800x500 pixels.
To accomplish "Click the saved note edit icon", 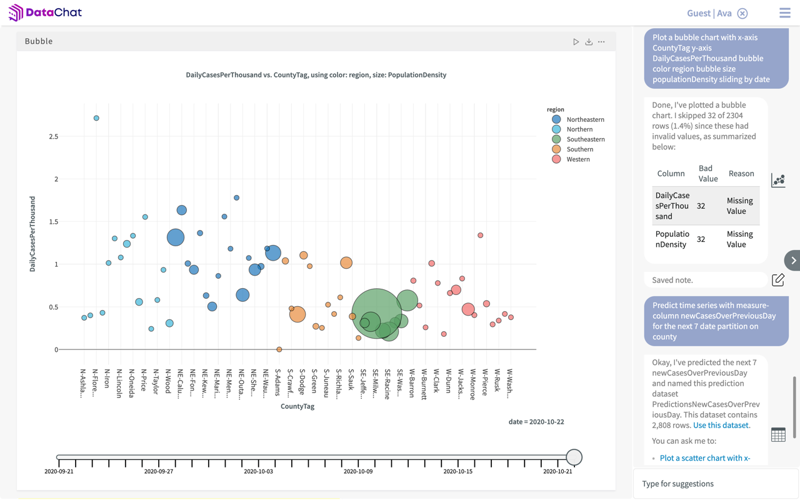I will (x=778, y=280).
